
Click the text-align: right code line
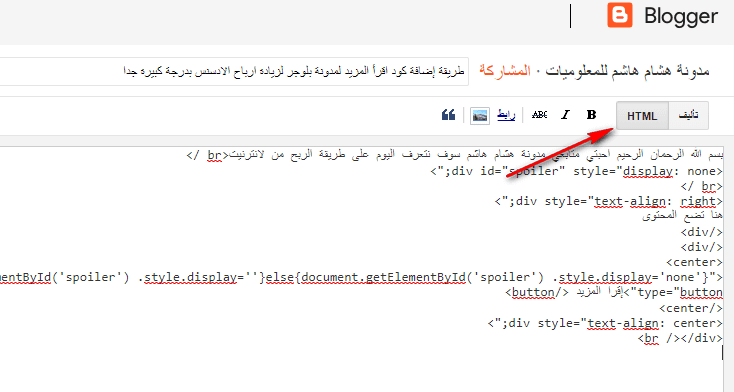(x=609, y=202)
